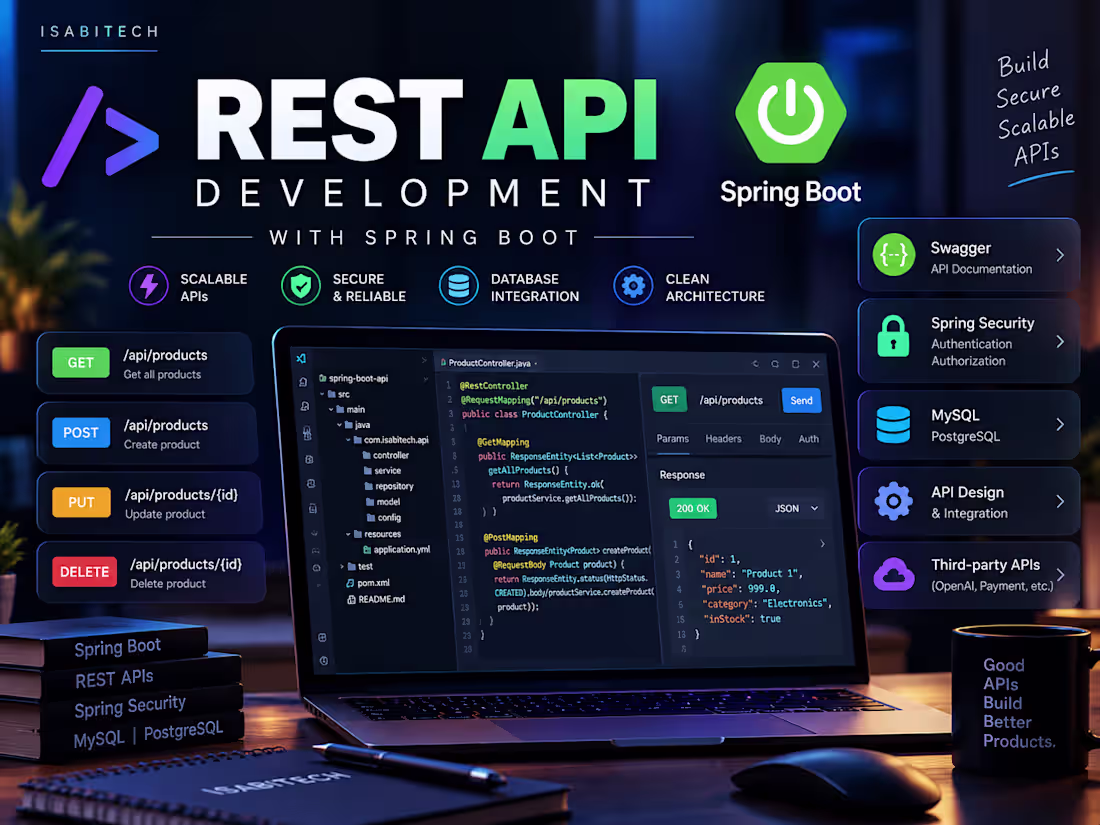This screenshot has width=1100, height=825.
Task: Click the API Design gear icon
Action: [x=893, y=501]
